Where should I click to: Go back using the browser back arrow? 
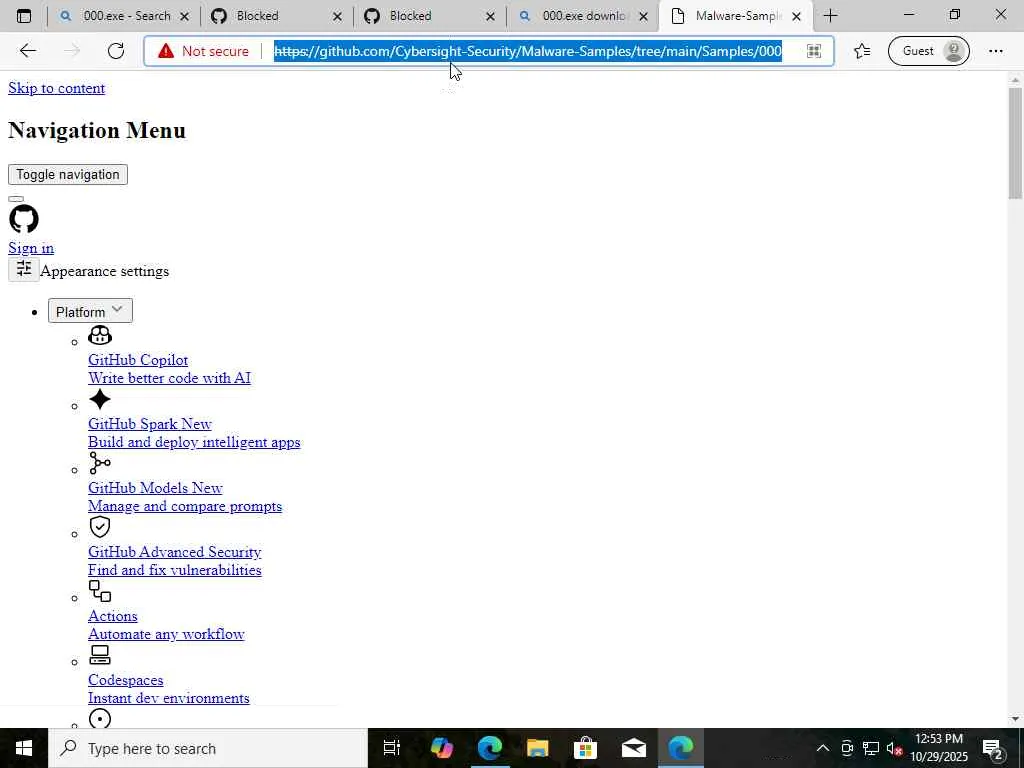[x=27, y=51]
